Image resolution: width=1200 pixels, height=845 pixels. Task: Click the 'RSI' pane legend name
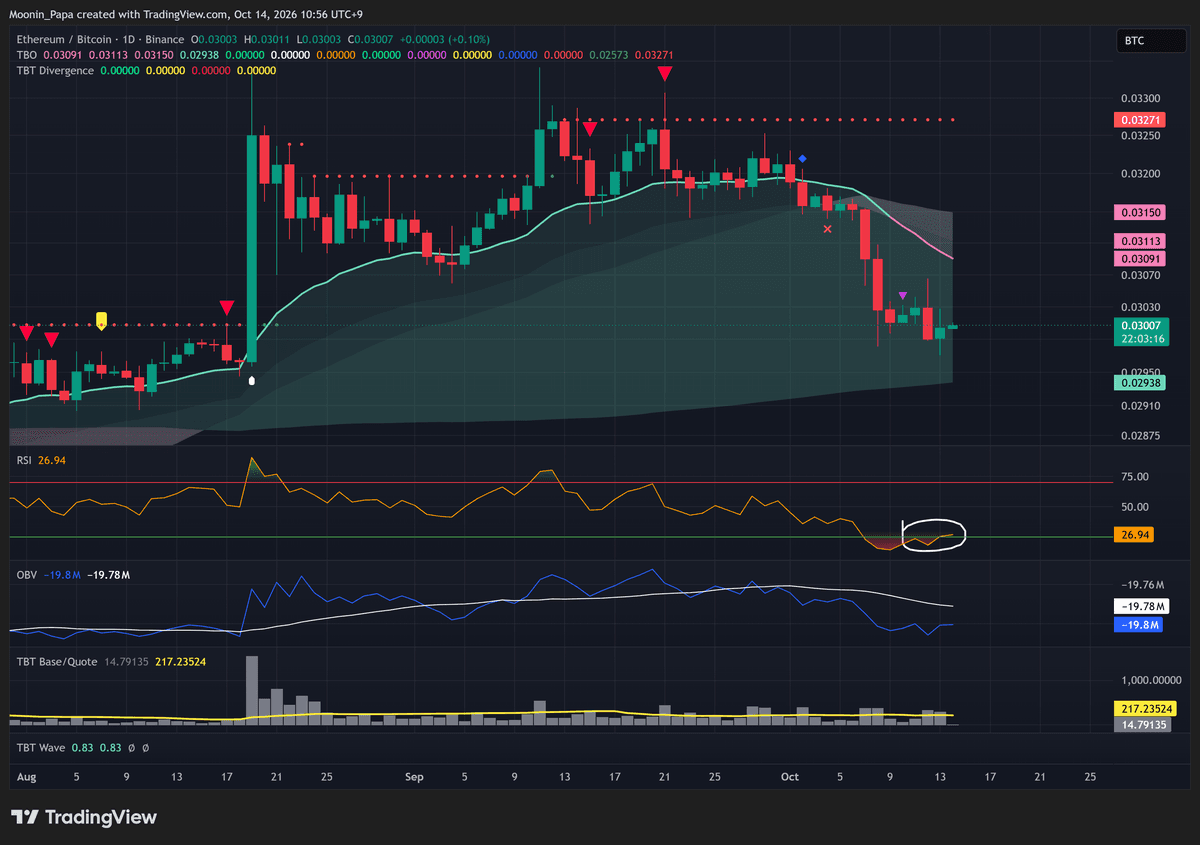click(x=24, y=461)
